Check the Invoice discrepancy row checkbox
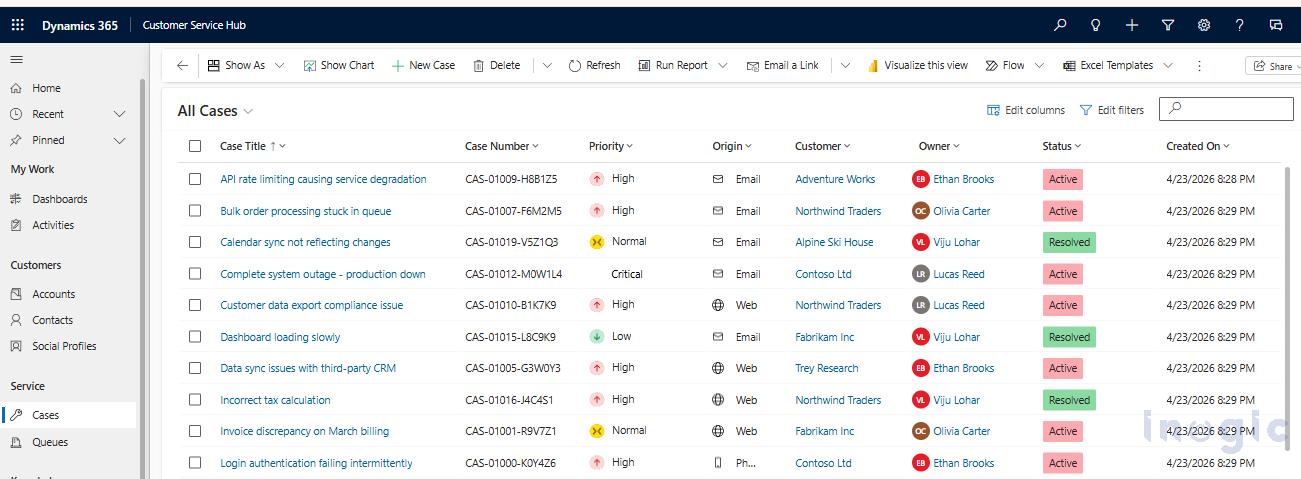This screenshot has width=1301, height=479. (x=195, y=431)
